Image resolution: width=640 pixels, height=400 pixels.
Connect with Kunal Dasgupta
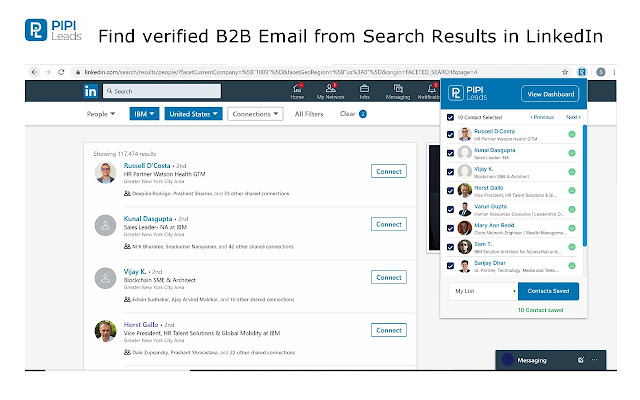[x=389, y=224]
